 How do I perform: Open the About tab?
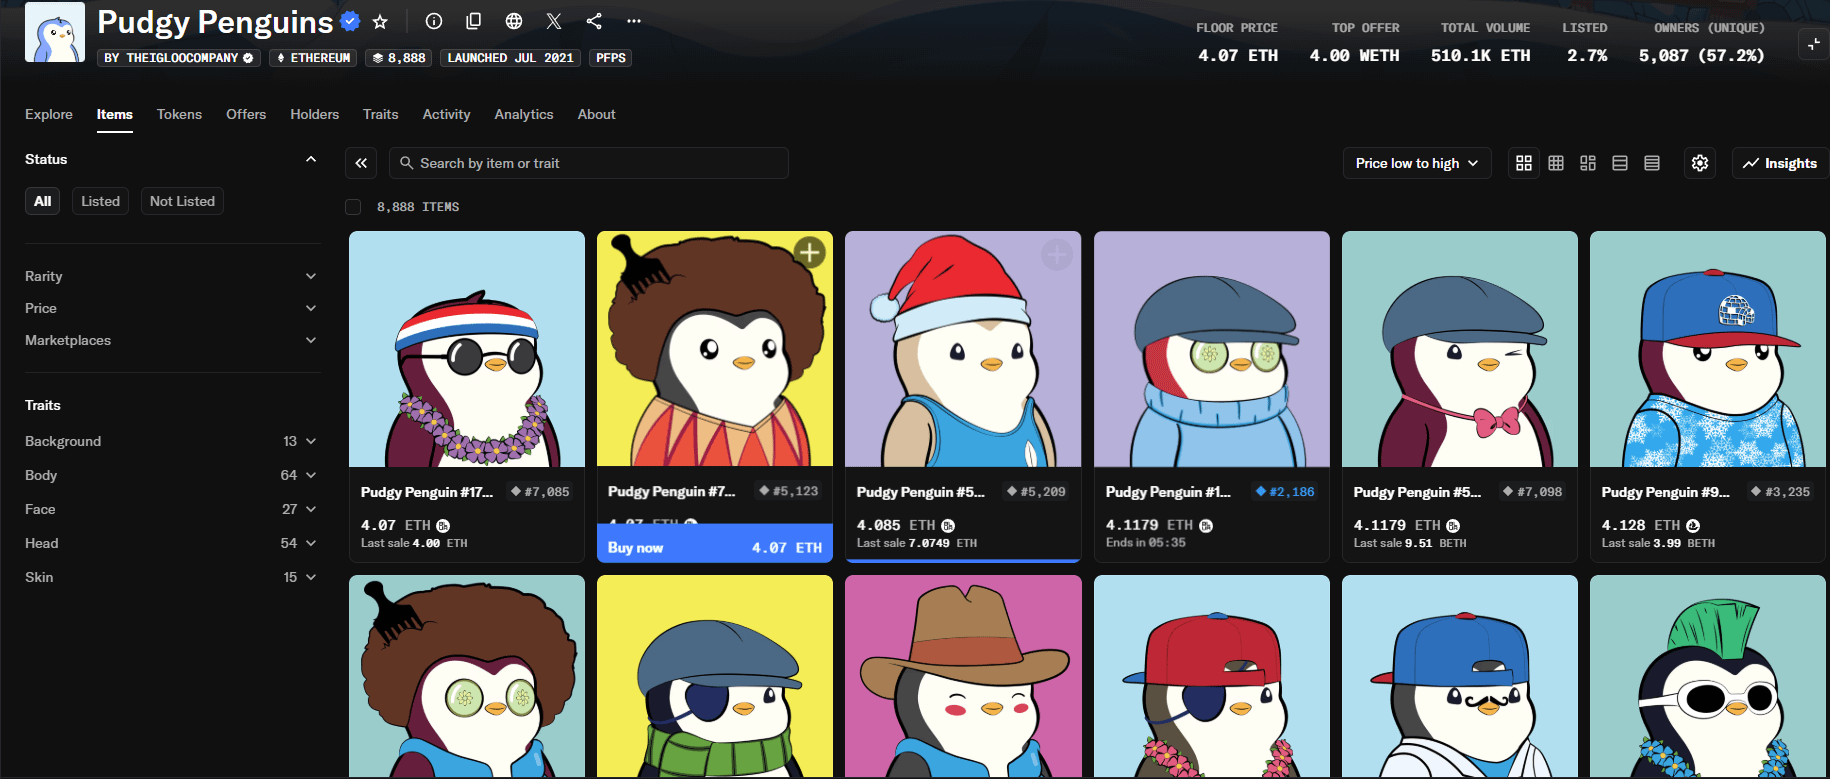coord(597,114)
